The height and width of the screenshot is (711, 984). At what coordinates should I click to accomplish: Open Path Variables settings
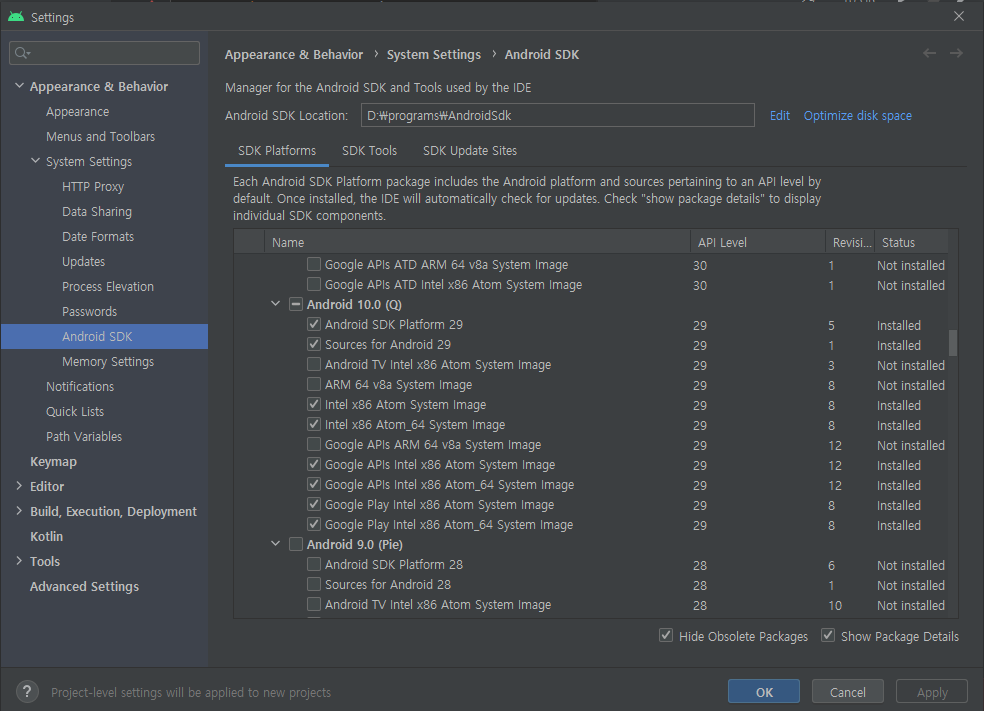click(84, 436)
